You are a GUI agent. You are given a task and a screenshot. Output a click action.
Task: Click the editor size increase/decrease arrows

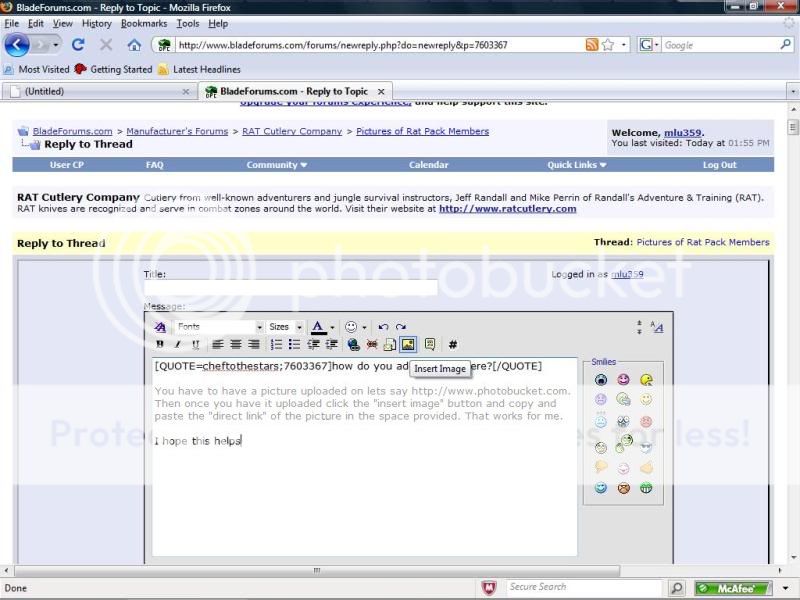coord(639,327)
